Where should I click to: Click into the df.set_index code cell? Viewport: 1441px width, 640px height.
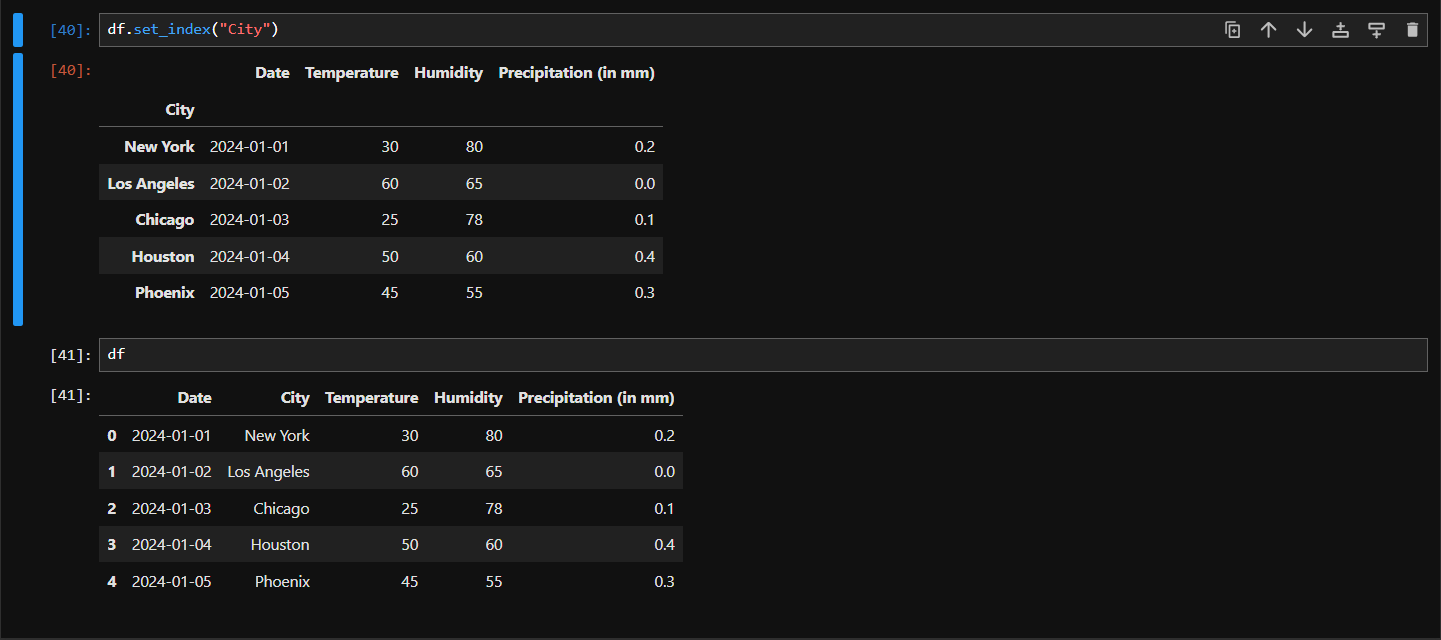pyautogui.click(x=763, y=30)
